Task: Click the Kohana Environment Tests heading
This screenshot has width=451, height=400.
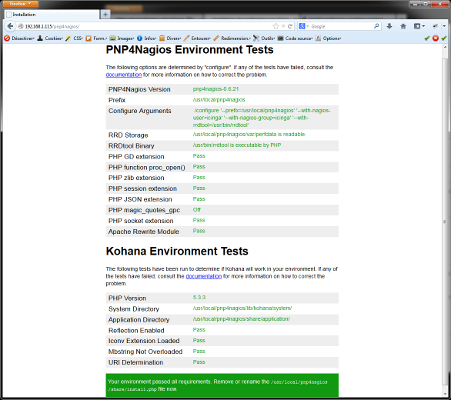Action: tap(177, 251)
